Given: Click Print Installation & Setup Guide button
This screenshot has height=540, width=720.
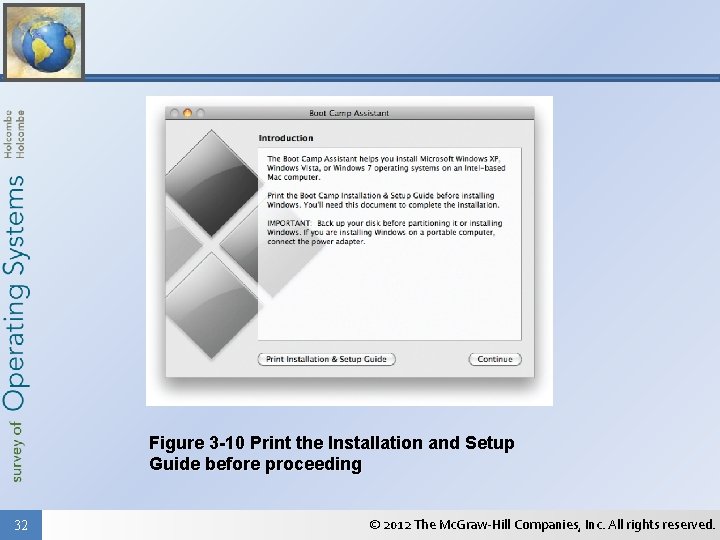Looking at the screenshot, I should click(x=326, y=359).
